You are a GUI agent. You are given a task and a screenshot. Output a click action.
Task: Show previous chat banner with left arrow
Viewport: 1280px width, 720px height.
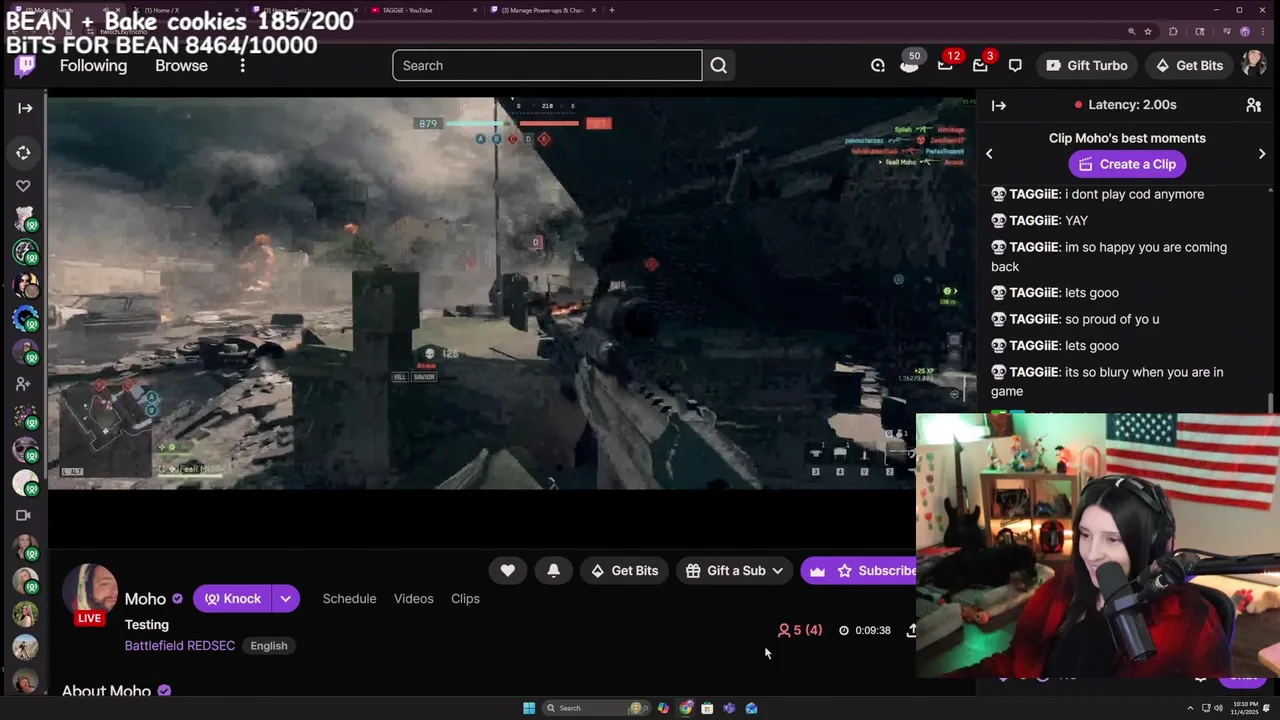tap(989, 154)
